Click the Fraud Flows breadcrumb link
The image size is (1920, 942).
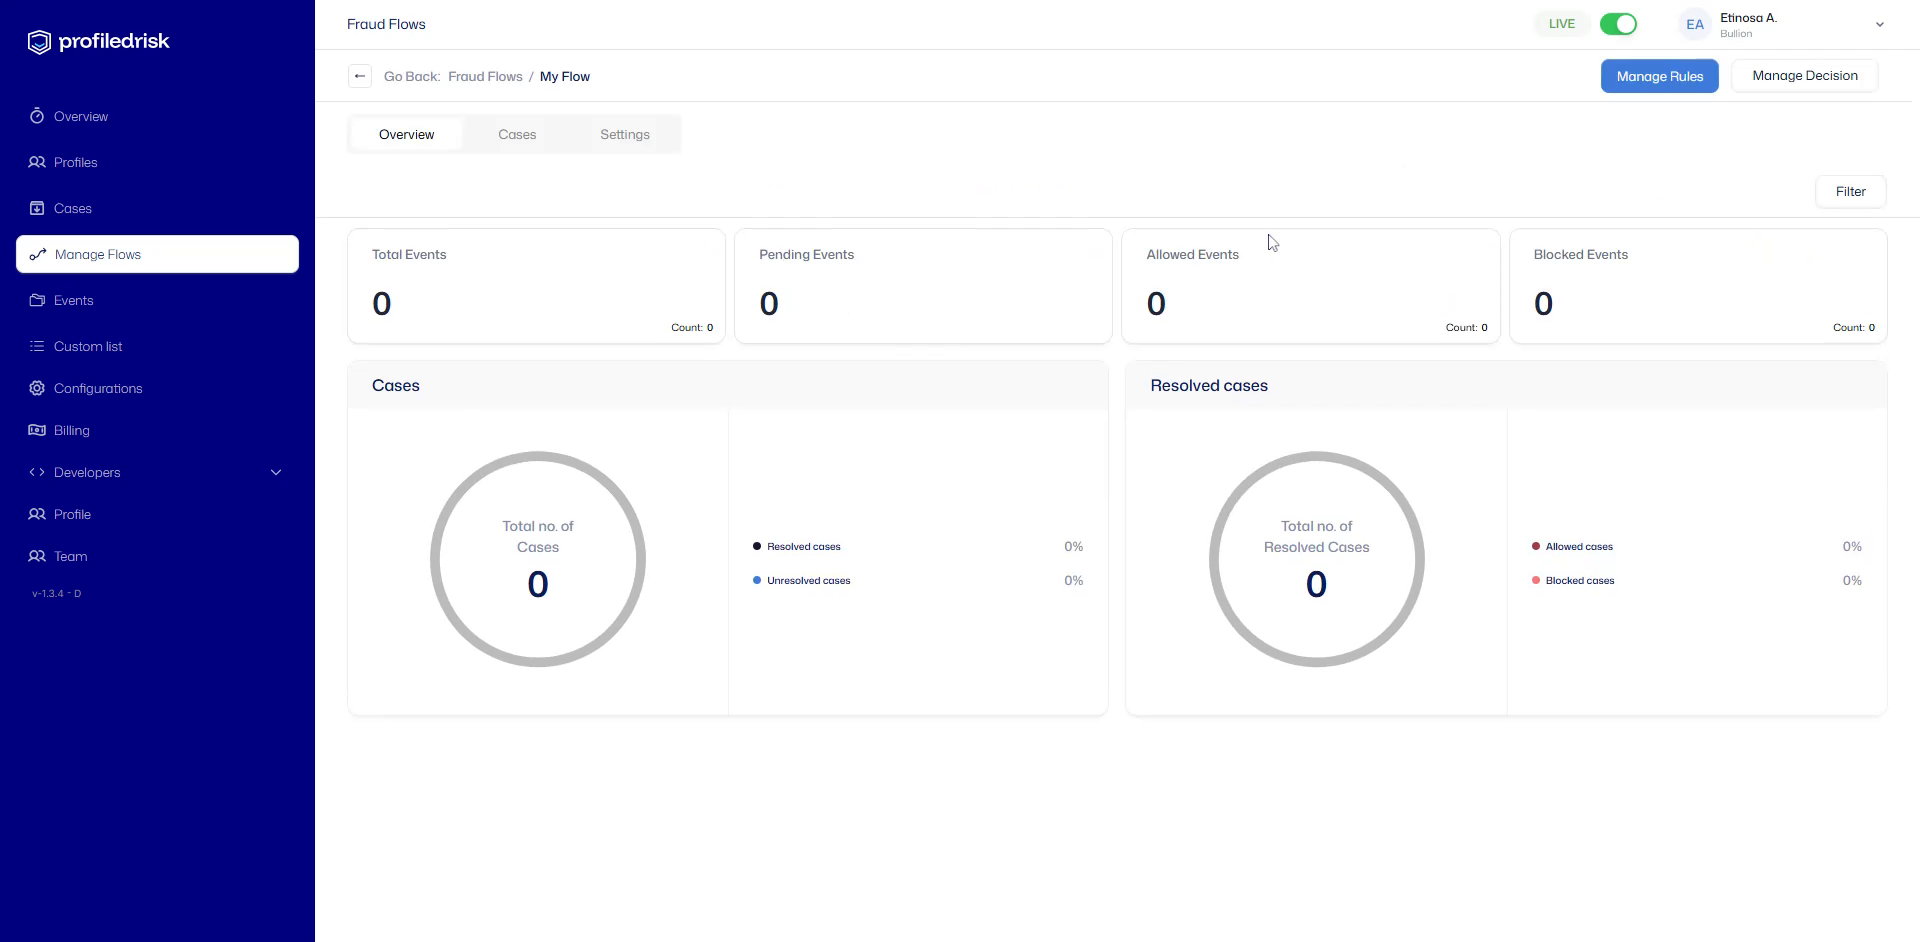tap(485, 77)
